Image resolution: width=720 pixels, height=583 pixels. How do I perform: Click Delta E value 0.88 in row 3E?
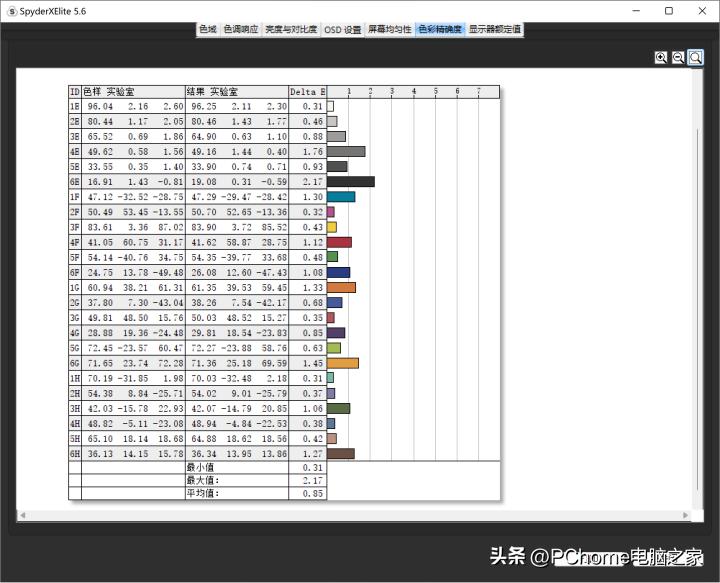[x=313, y=137]
